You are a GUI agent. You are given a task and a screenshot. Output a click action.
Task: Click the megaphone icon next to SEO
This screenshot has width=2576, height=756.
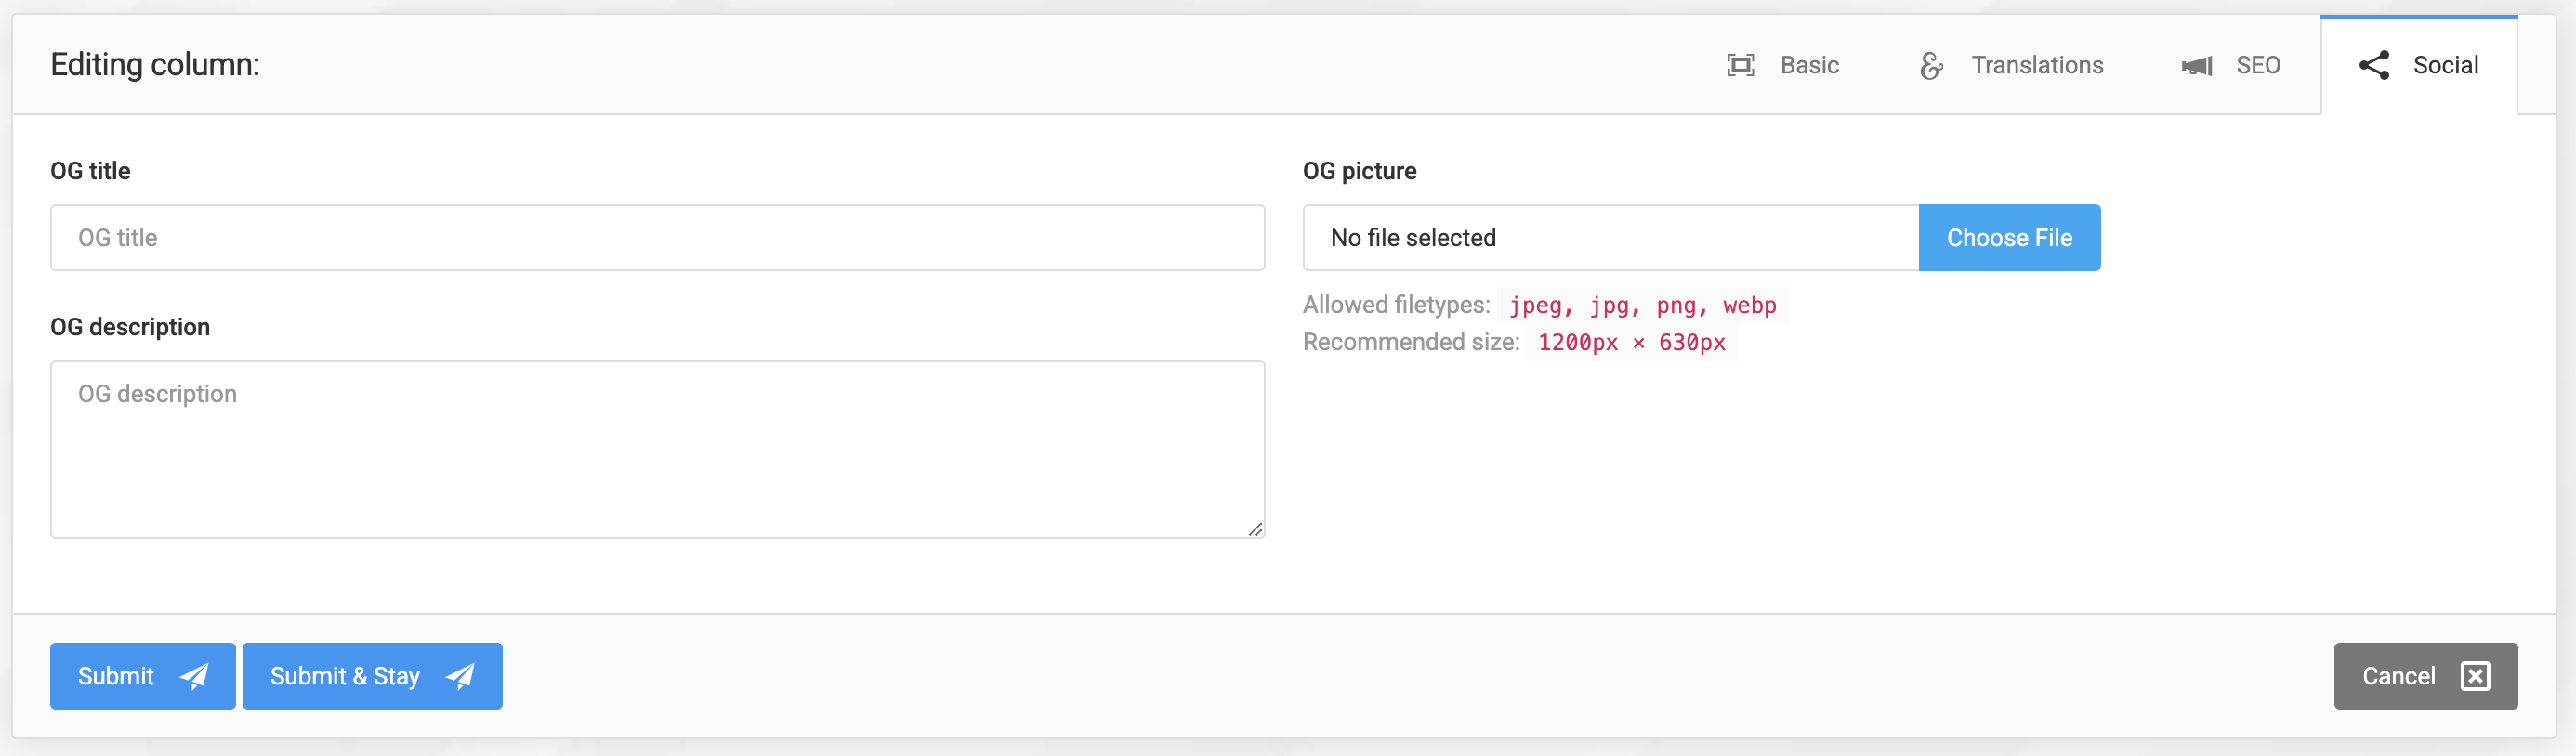click(x=2197, y=65)
